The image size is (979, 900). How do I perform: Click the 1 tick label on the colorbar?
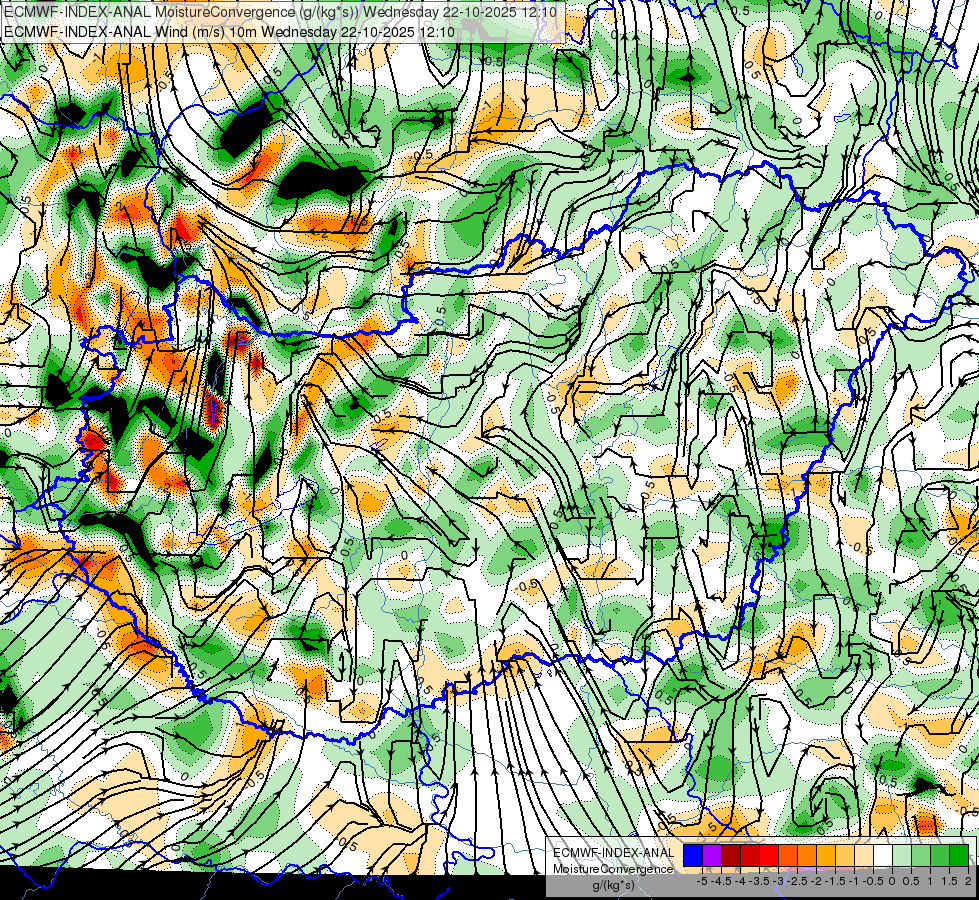tap(930, 881)
